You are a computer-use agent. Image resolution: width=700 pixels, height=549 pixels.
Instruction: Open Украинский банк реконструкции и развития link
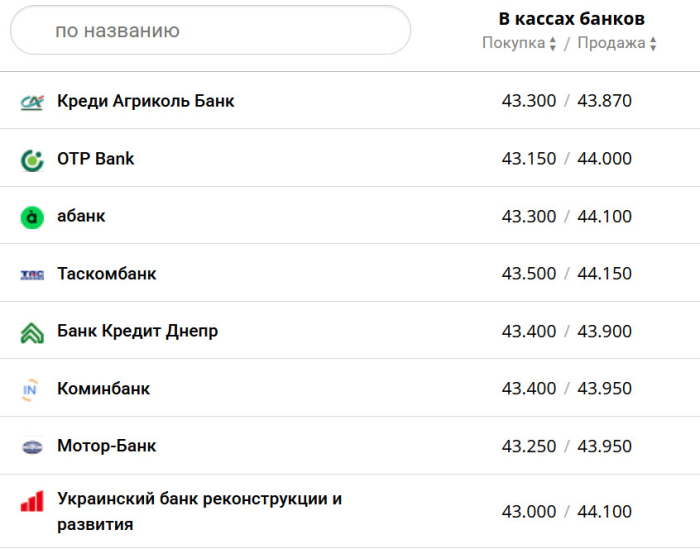pos(200,512)
